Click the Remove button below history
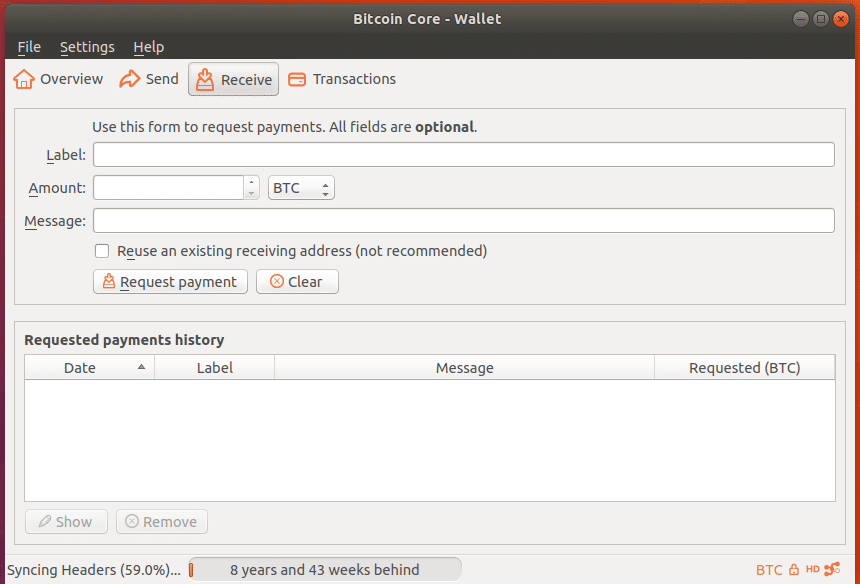Screen dimensions: 860x584 [162, 521]
